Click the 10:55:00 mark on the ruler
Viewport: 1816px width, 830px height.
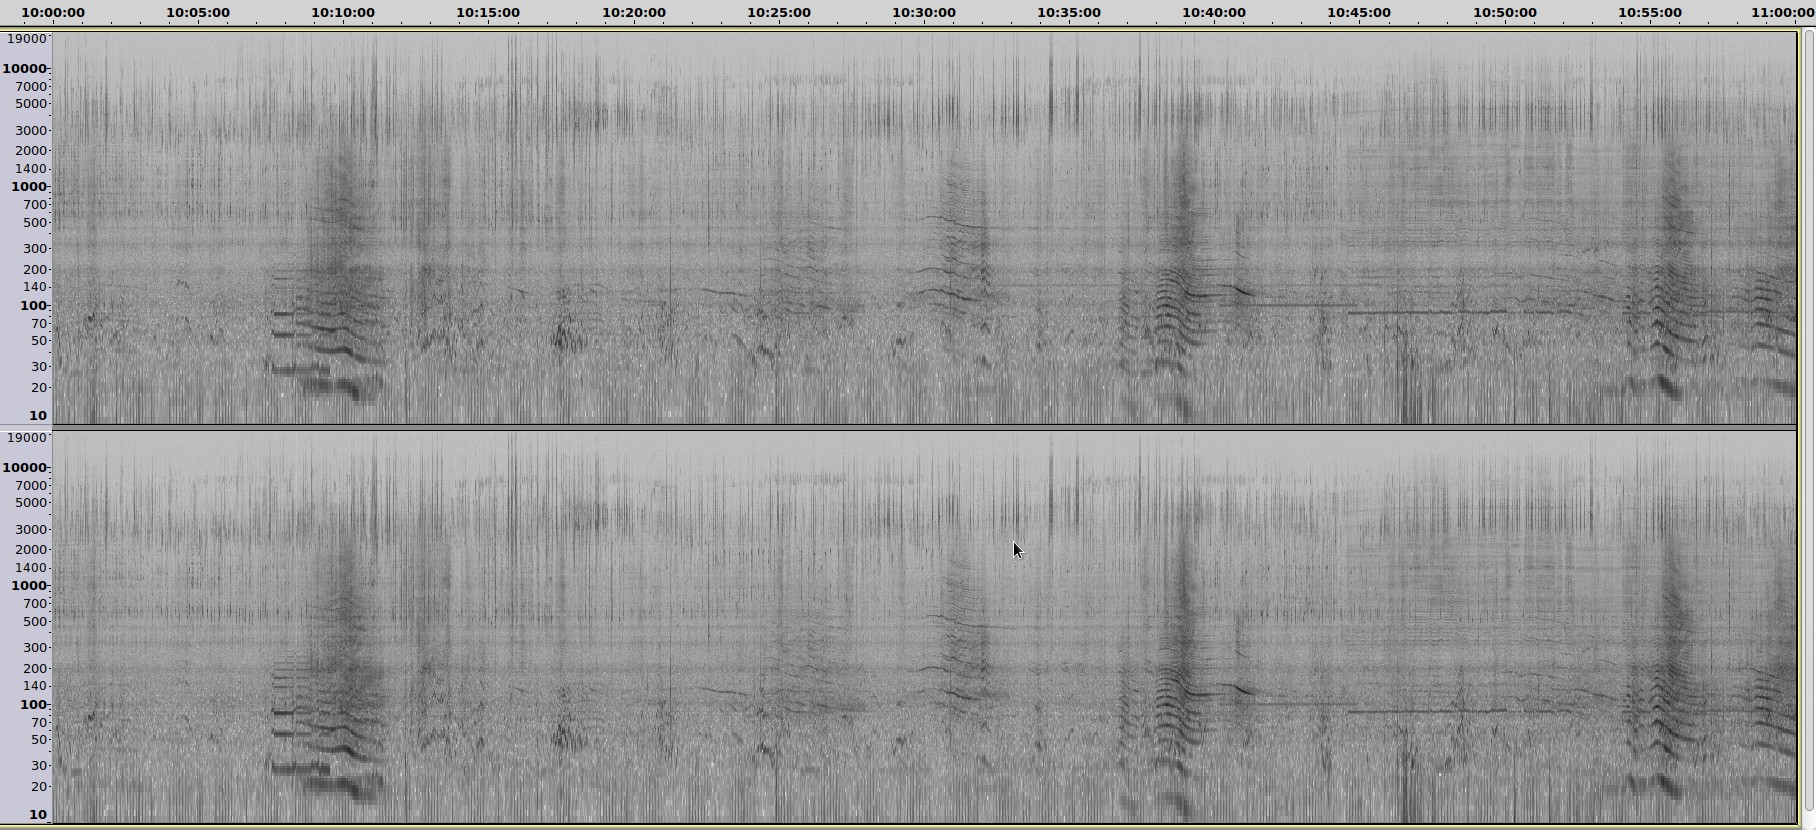(1649, 13)
